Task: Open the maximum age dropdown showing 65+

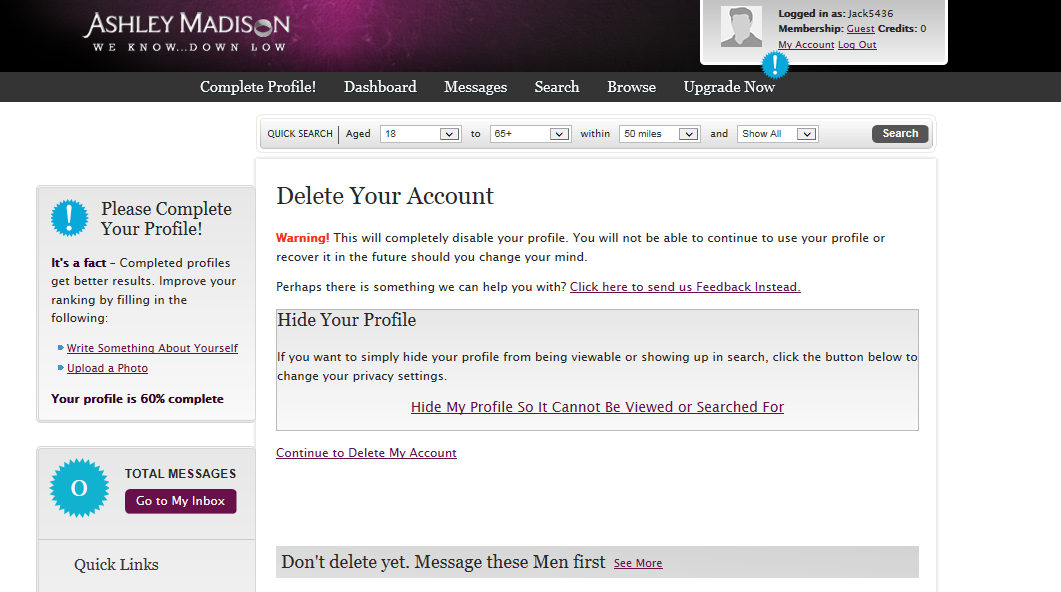Action: point(530,134)
